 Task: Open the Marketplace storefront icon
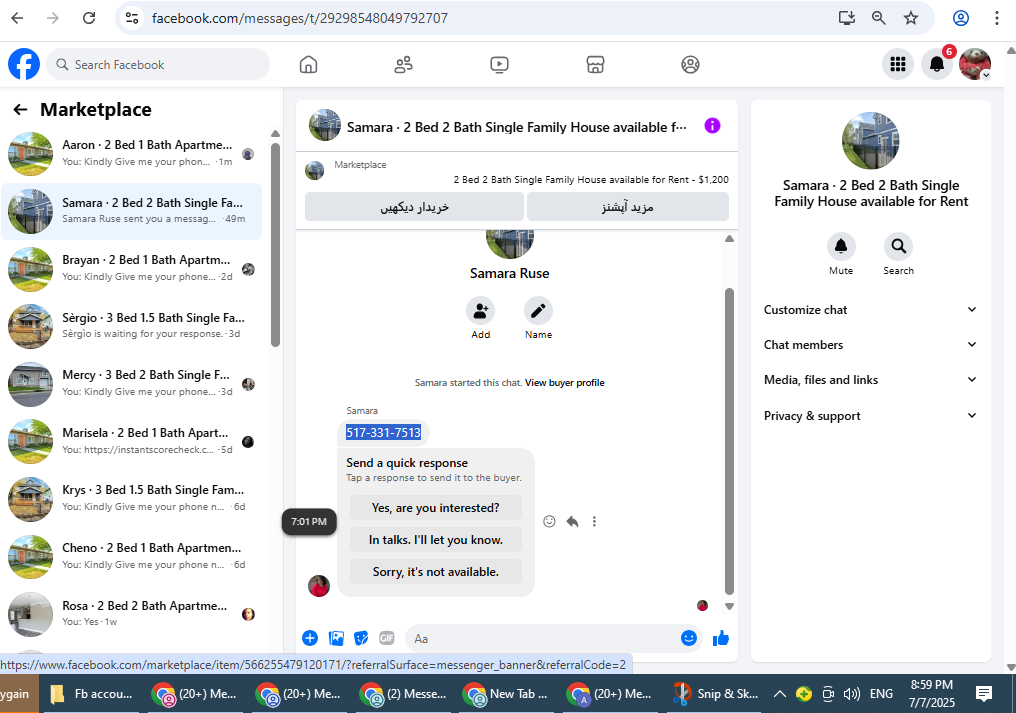pos(595,64)
